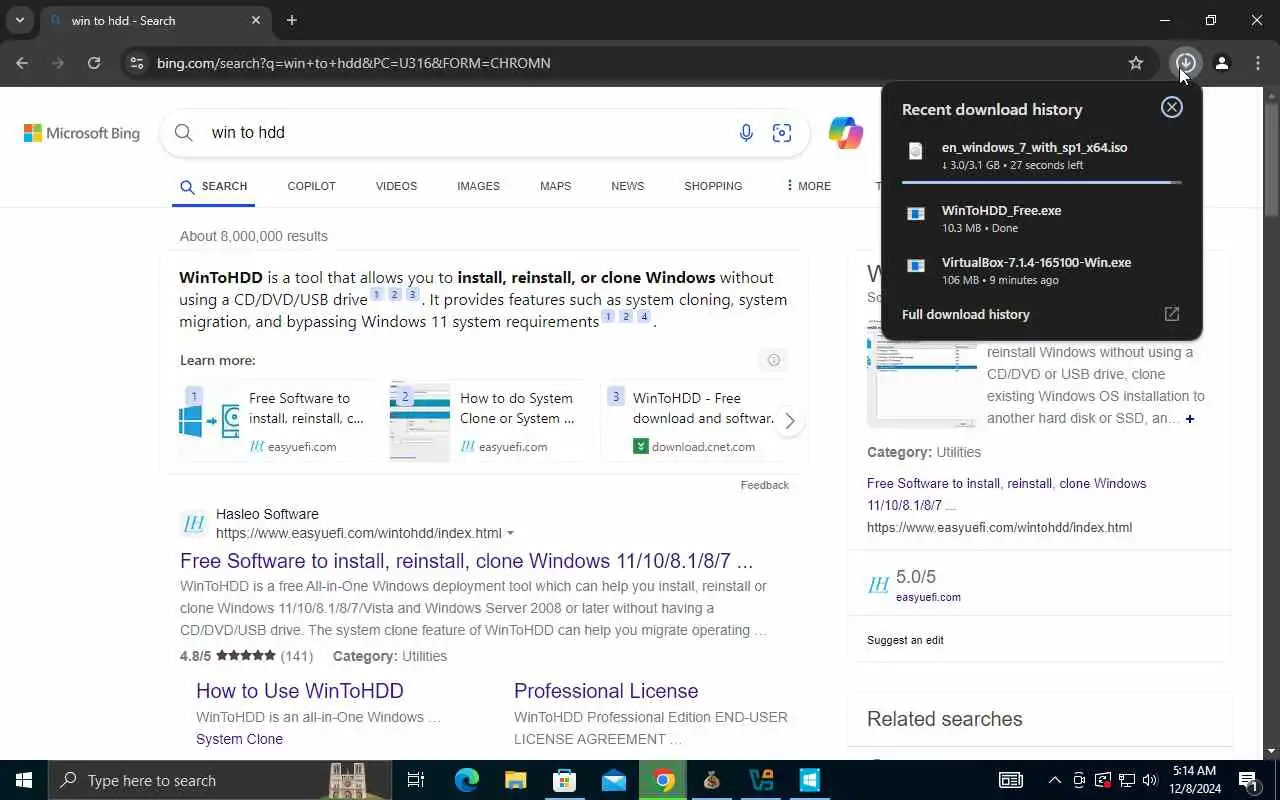Open the volume control in system tray

tap(1150, 780)
